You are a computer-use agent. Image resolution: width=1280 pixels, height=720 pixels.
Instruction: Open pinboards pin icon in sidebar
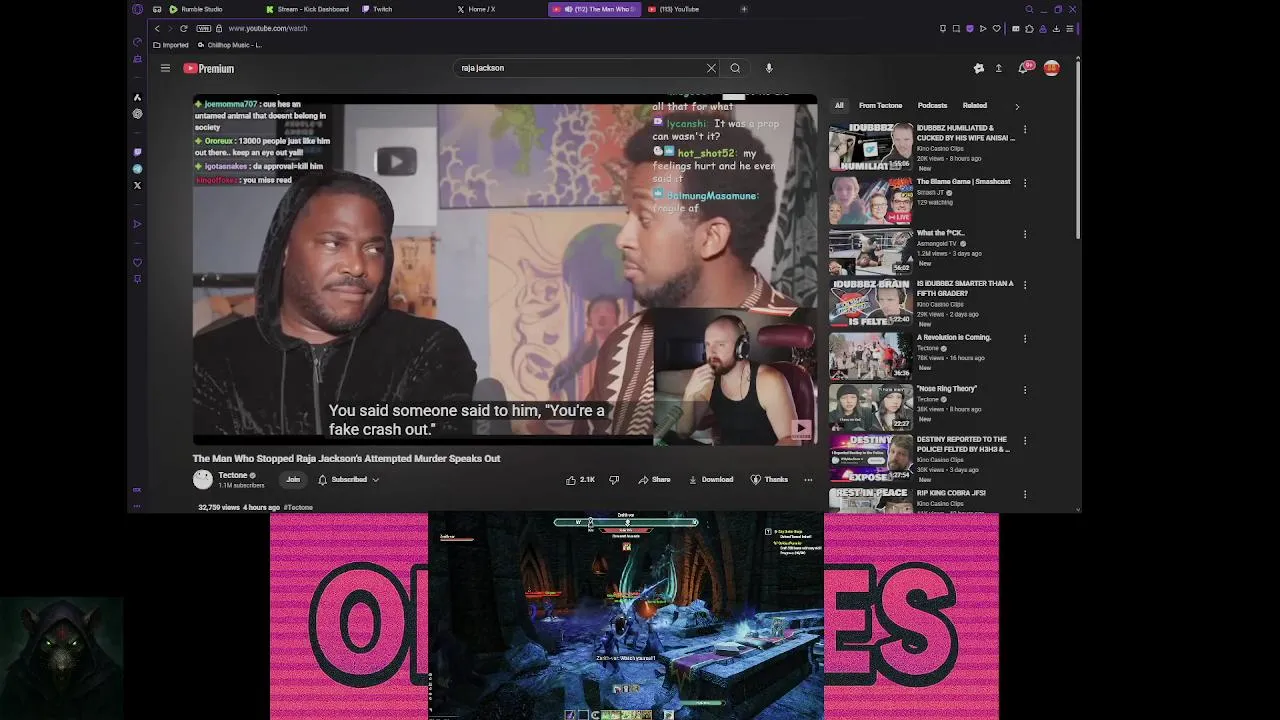point(137,279)
